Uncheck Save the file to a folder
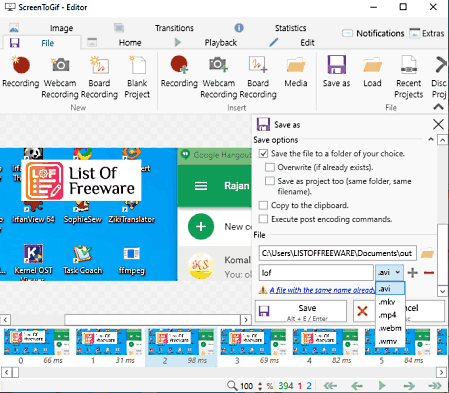Image resolution: width=449 pixels, height=393 pixels. pyautogui.click(x=263, y=154)
